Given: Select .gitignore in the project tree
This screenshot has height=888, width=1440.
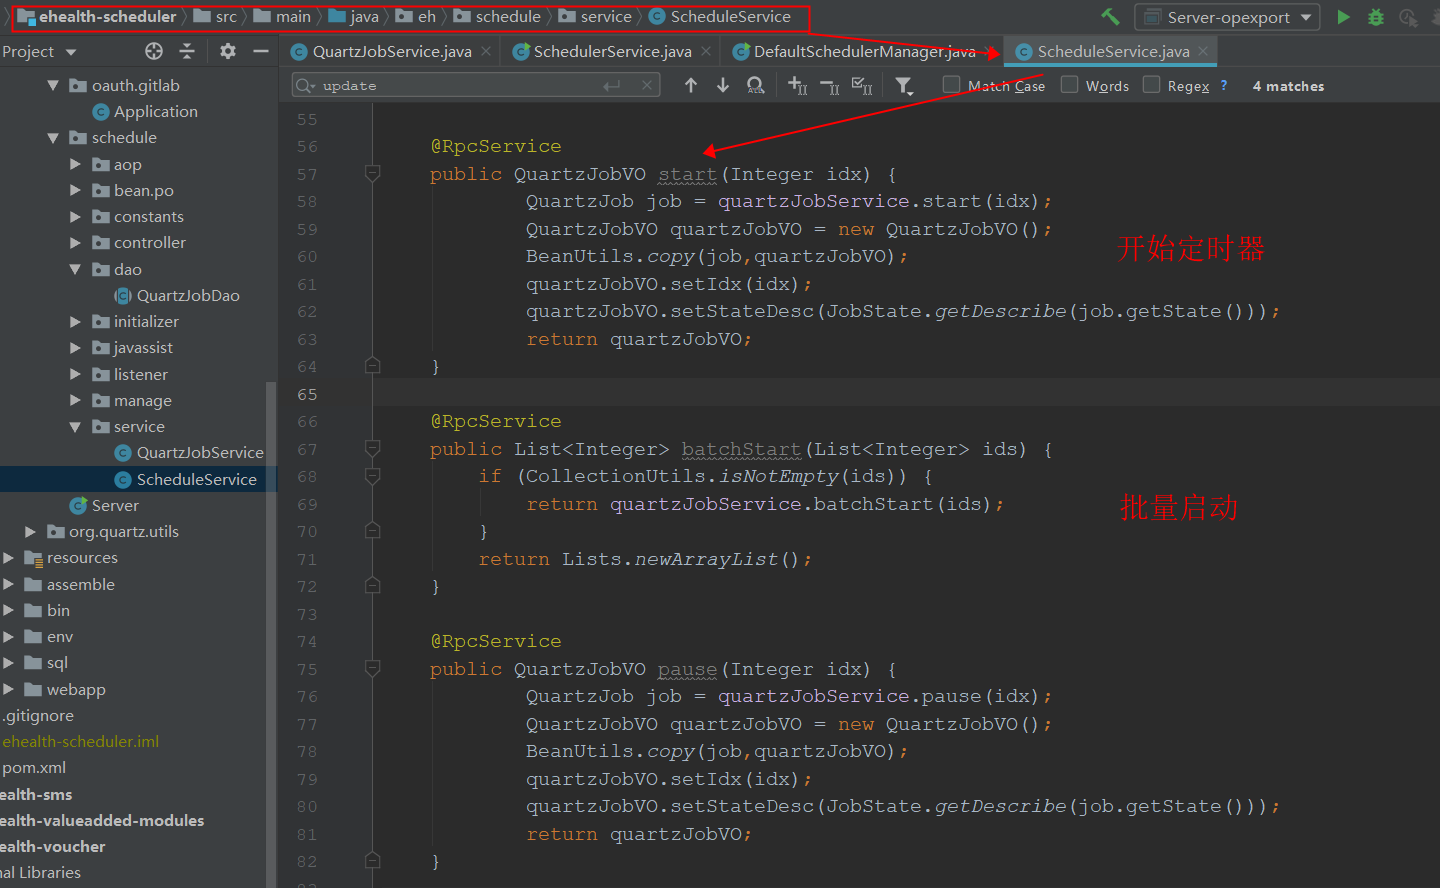Looking at the screenshot, I should [38, 716].
